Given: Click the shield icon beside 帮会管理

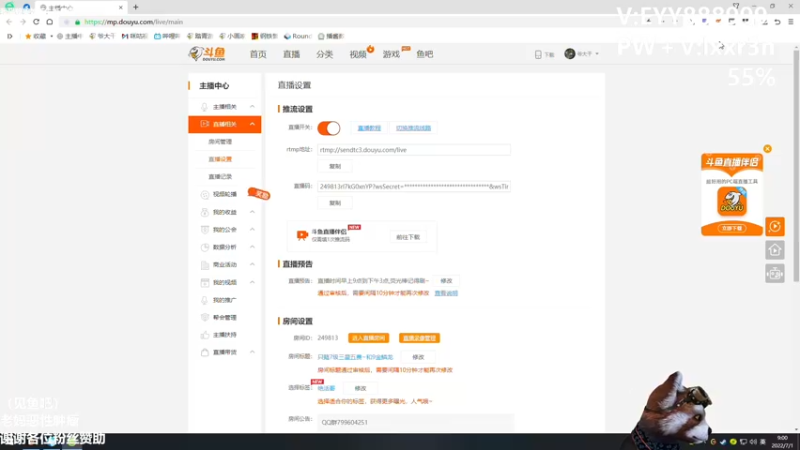Looking at the screenshot, I should pos(205,317).
